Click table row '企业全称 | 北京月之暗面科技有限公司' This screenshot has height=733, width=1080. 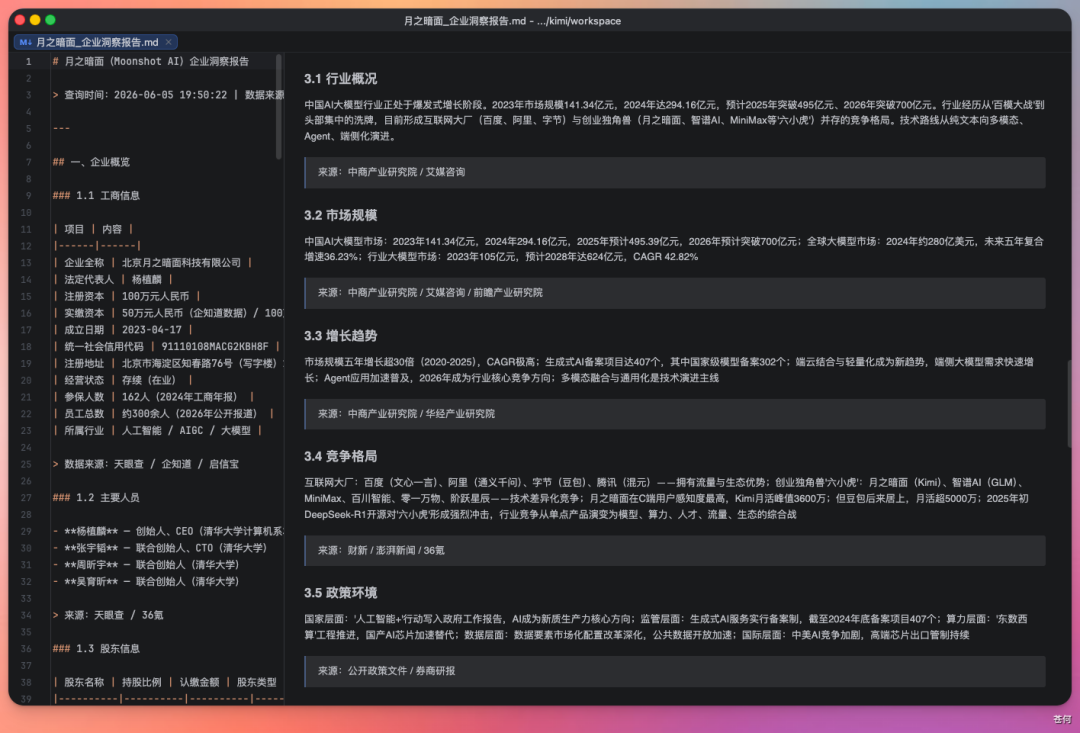(x=152, y=262)
